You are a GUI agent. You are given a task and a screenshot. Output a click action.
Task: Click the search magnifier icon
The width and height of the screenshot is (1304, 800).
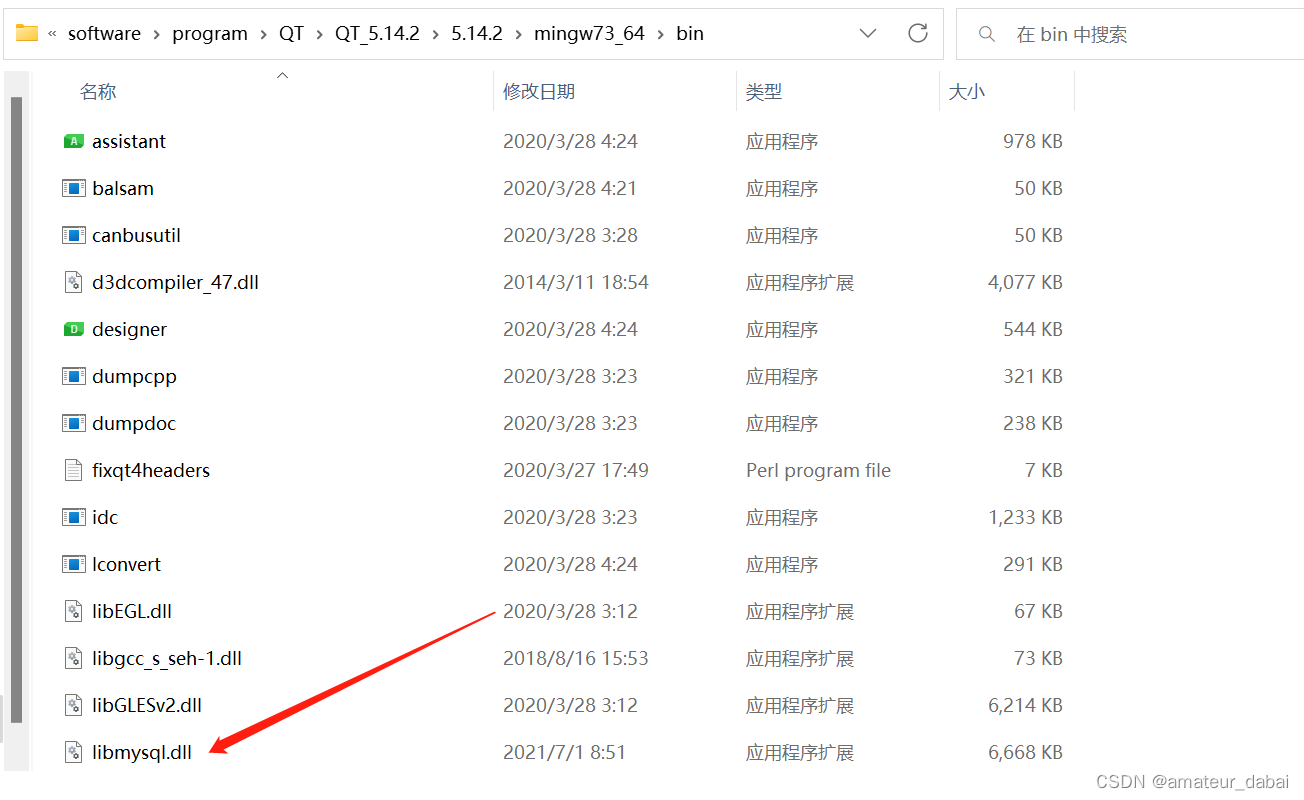[x=987, y=34]
